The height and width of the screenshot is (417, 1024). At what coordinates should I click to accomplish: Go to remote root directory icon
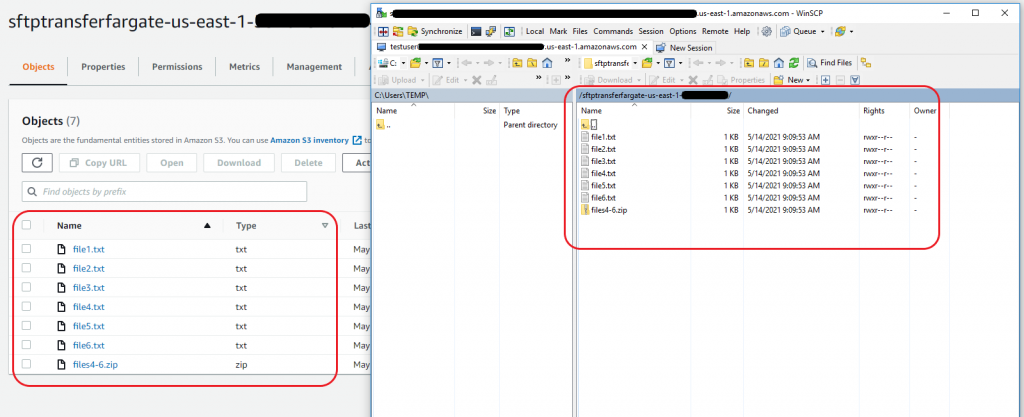(763, 63)
